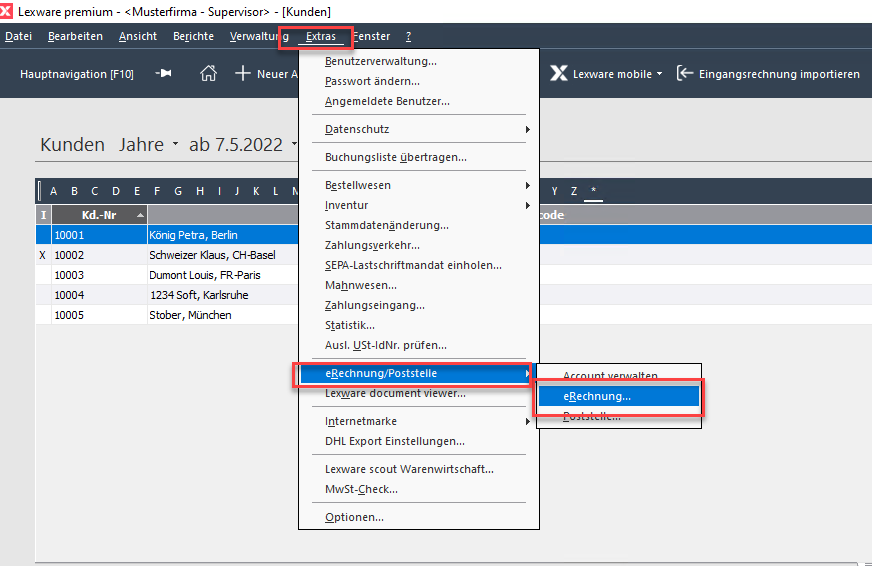Click the X marker in row 10002
Viewport: 872px width, 566px height.
(x=43, y=255)
